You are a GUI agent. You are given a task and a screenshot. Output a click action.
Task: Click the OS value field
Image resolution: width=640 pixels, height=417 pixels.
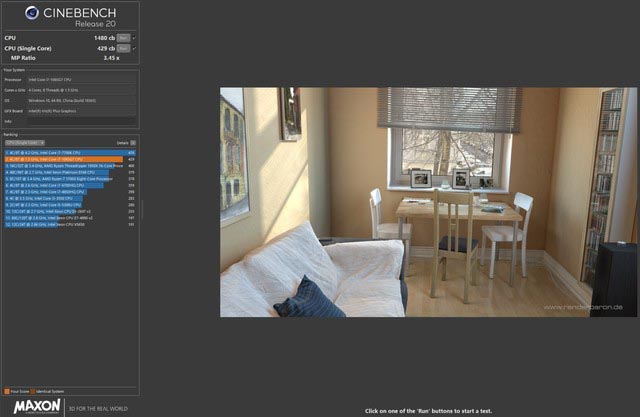click(81, 100)
